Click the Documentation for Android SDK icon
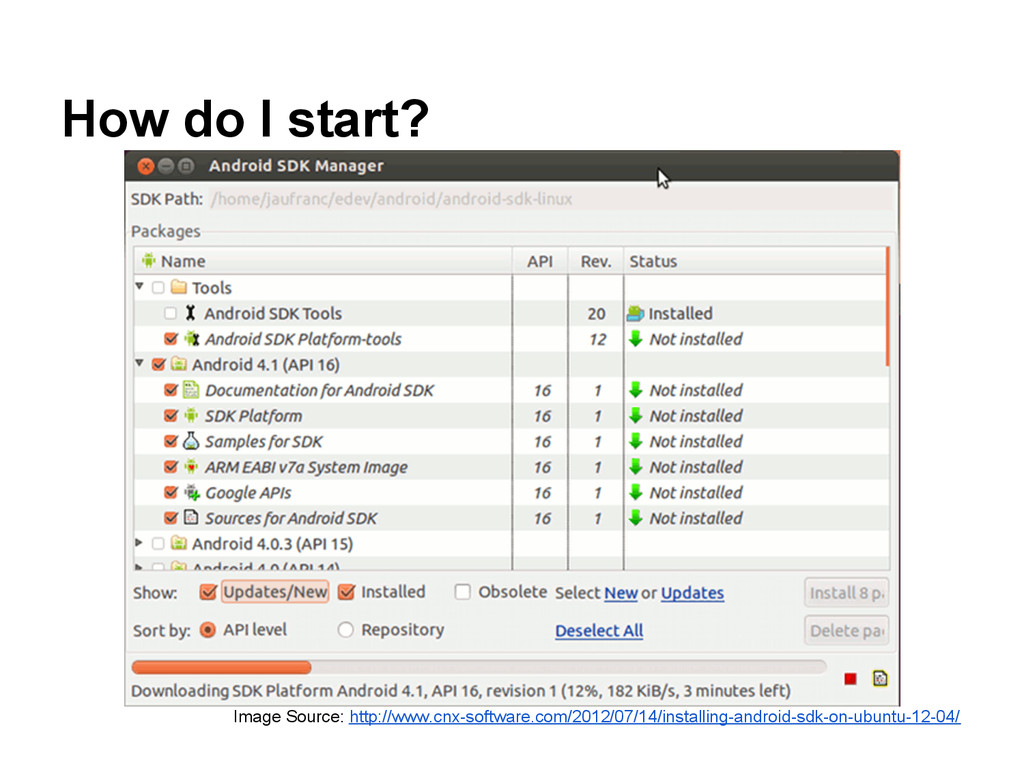The height and width of the screenshot is (768, 1024). [191, 390]
